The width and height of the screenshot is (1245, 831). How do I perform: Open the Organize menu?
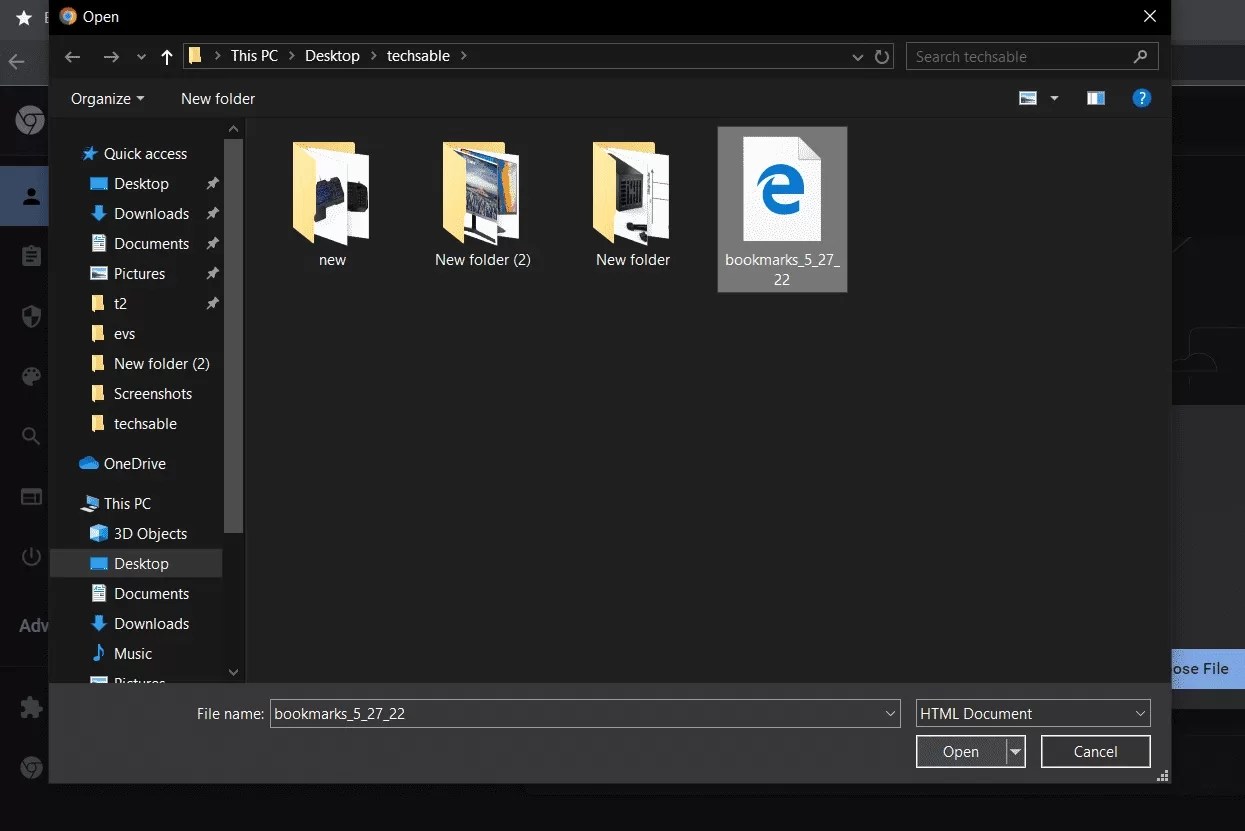pos(106,98)
